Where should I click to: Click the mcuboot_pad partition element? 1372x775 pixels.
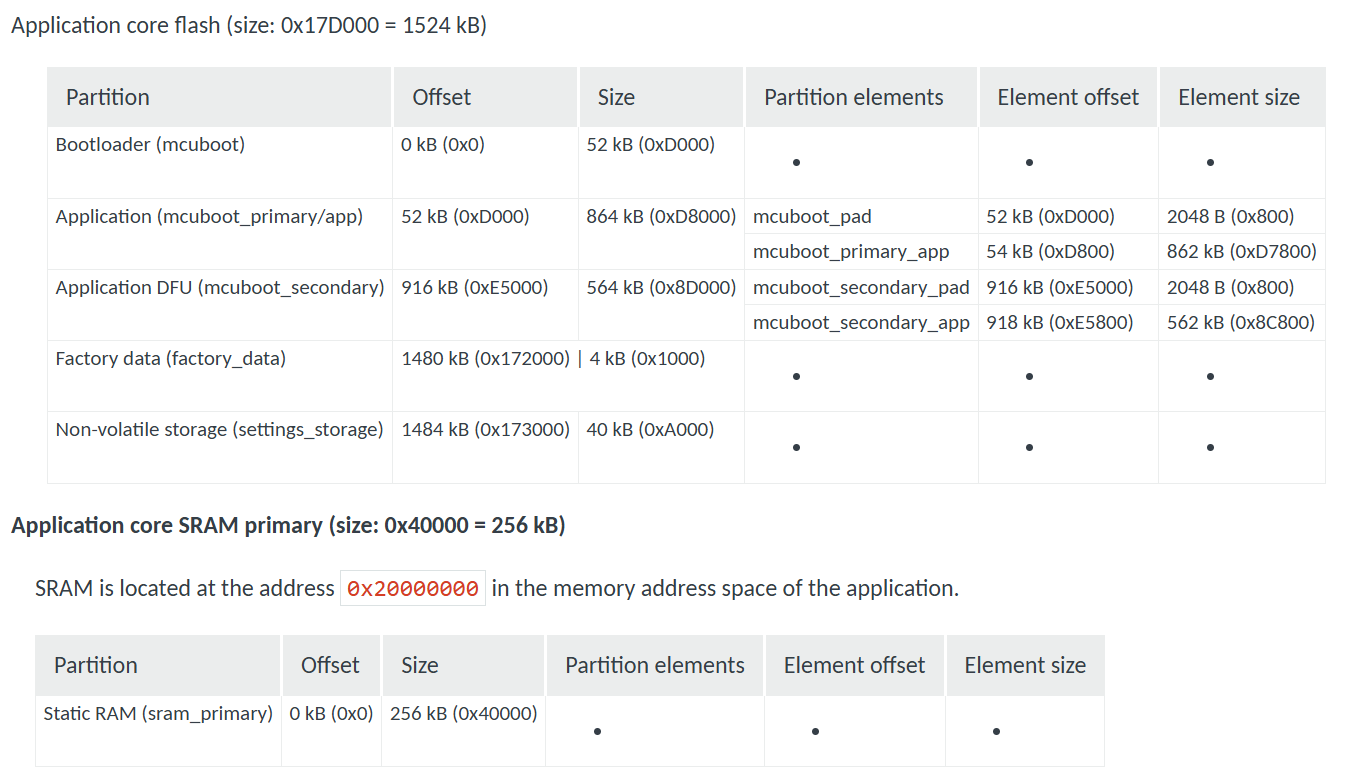812,217
